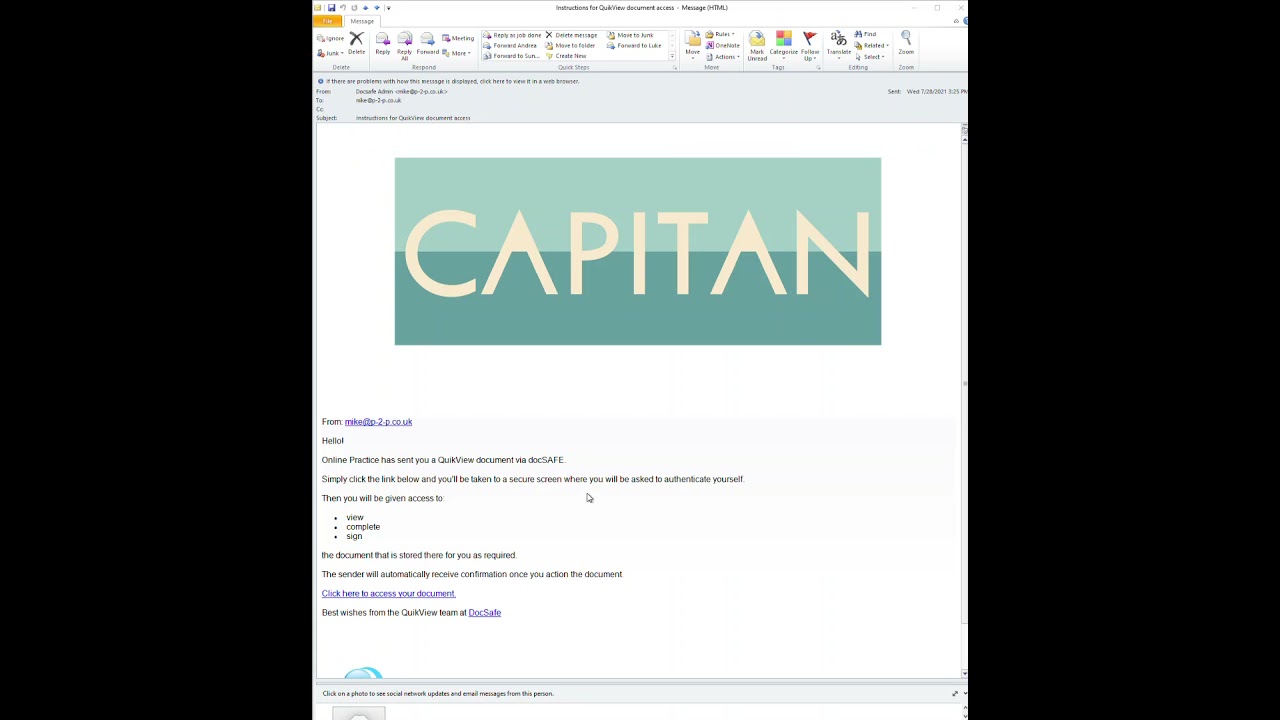Open the File tab
Viewport: 1280px width, 720px height.
[x=327, y=21]
